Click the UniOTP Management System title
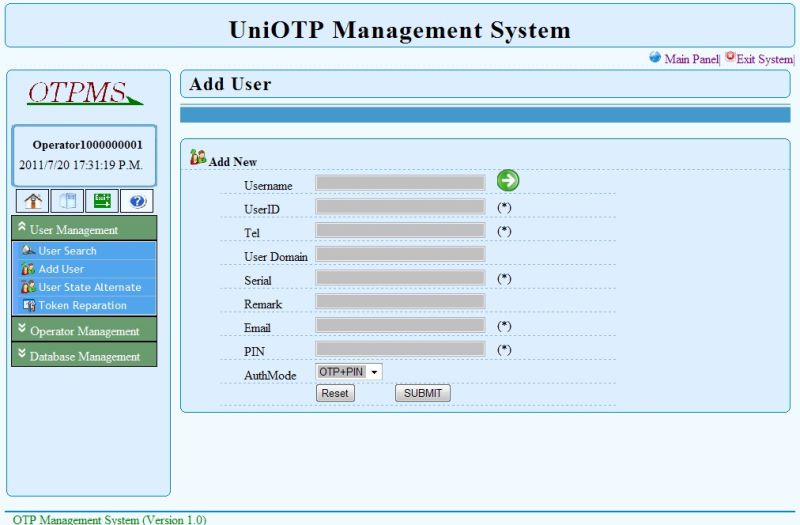 click(x=400, y=30)
